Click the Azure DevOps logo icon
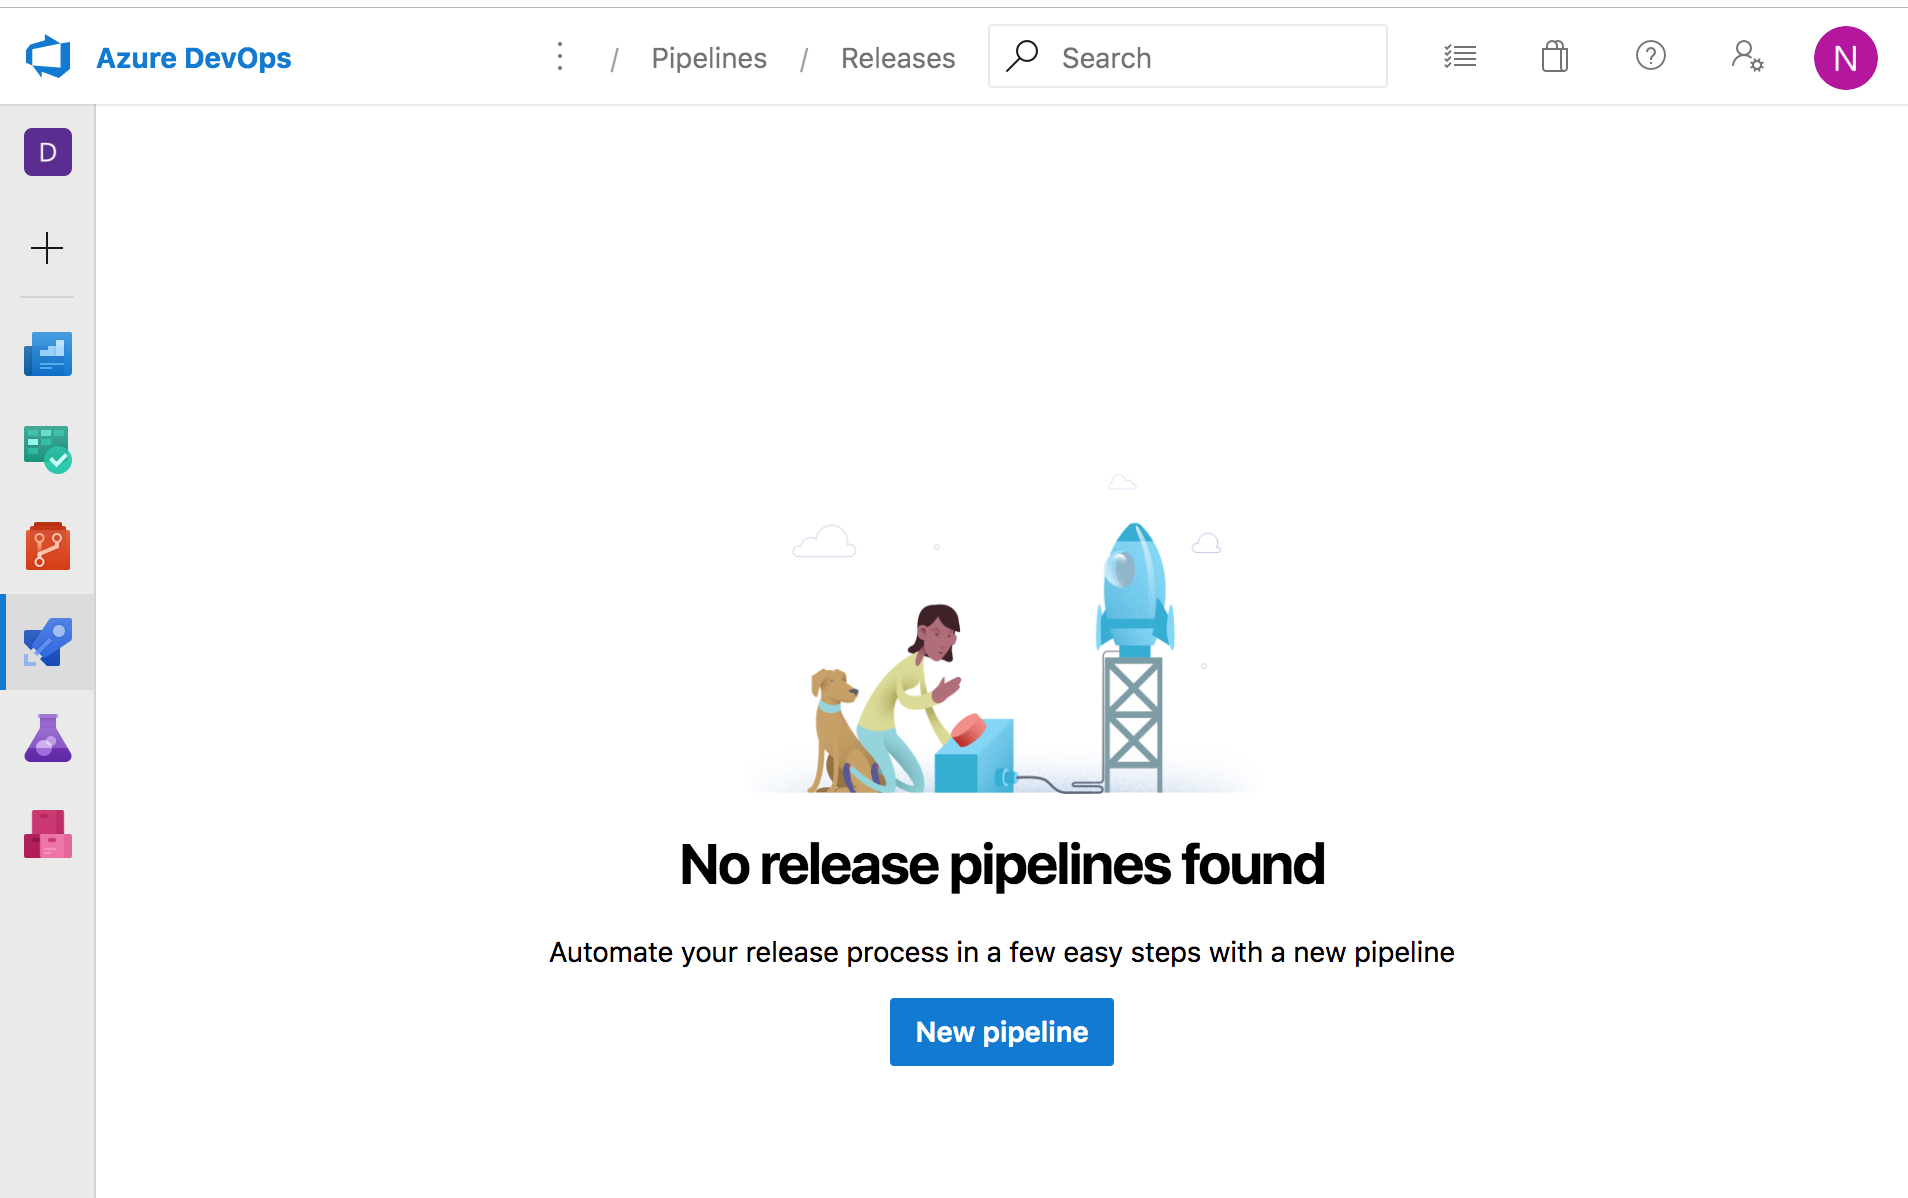This screenshot has height=1198, width=1908. tap(48, 57)
